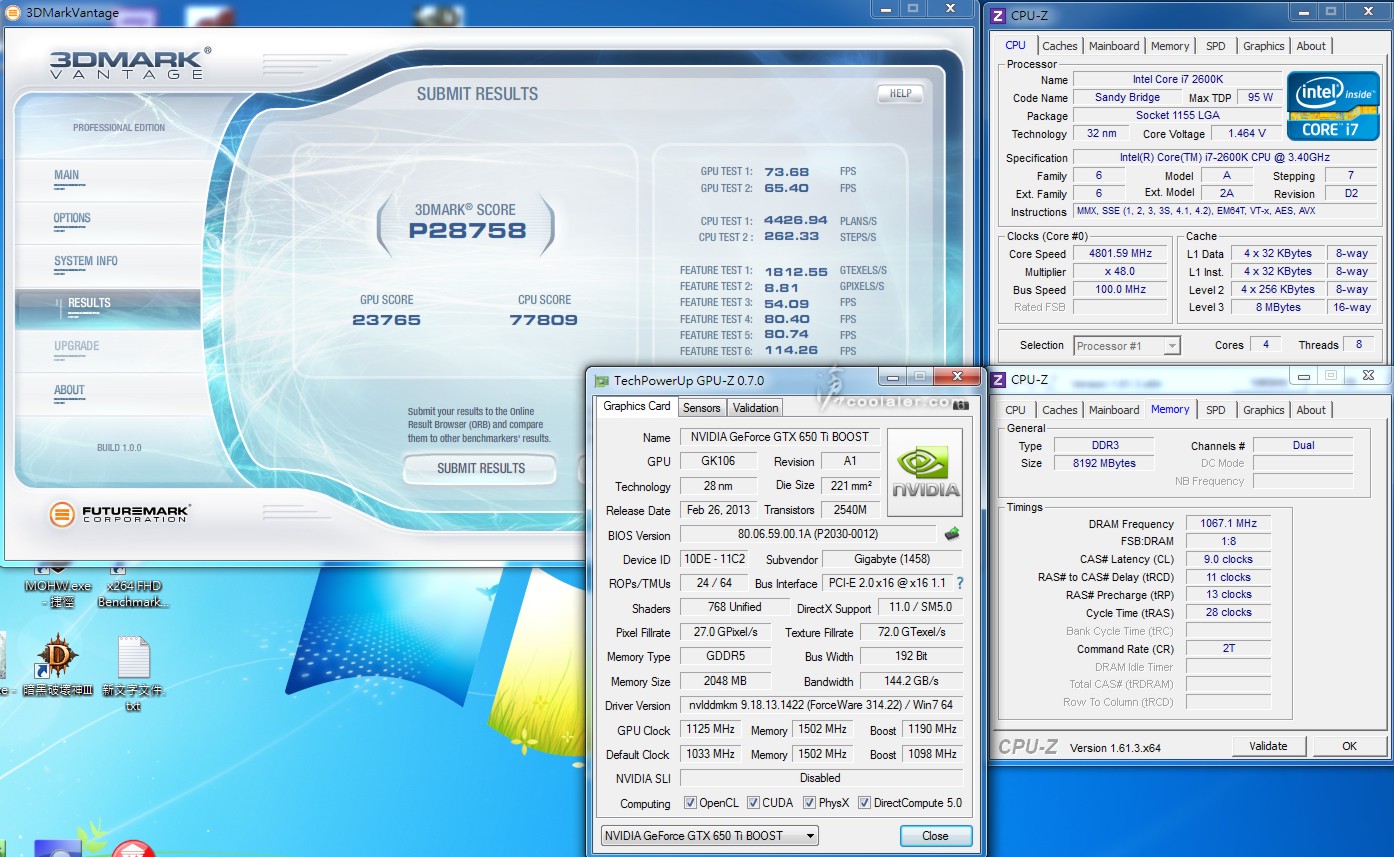Click the CPU-Z OK button
Screen dimensions: 1394x857
(1349, 746)
